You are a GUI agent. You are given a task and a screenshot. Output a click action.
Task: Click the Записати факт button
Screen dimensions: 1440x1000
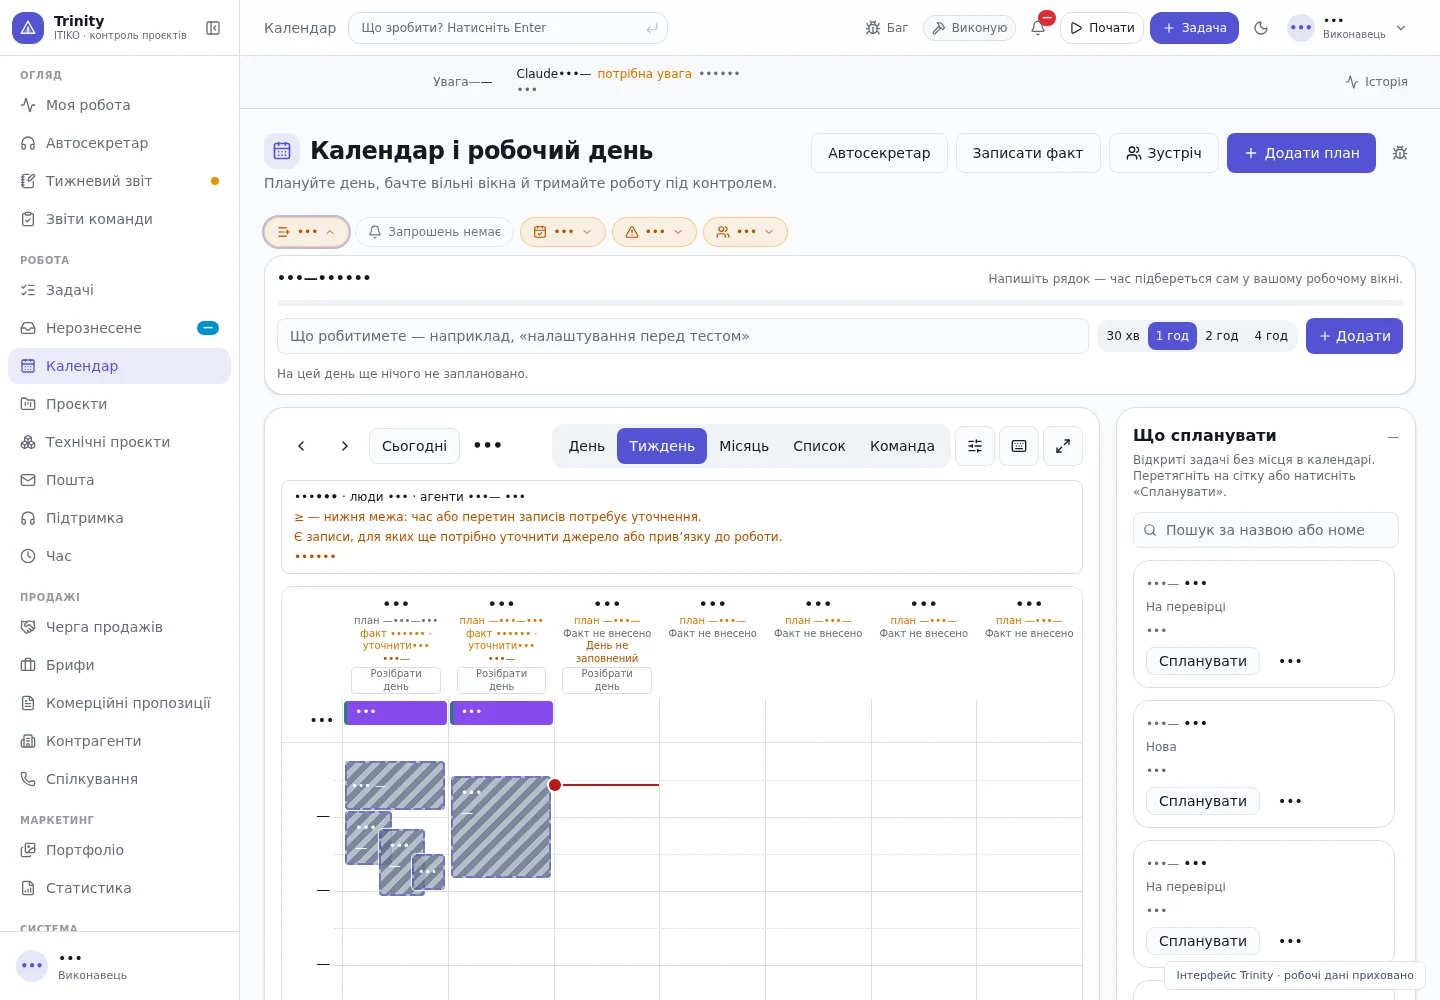click(1028, 153)
